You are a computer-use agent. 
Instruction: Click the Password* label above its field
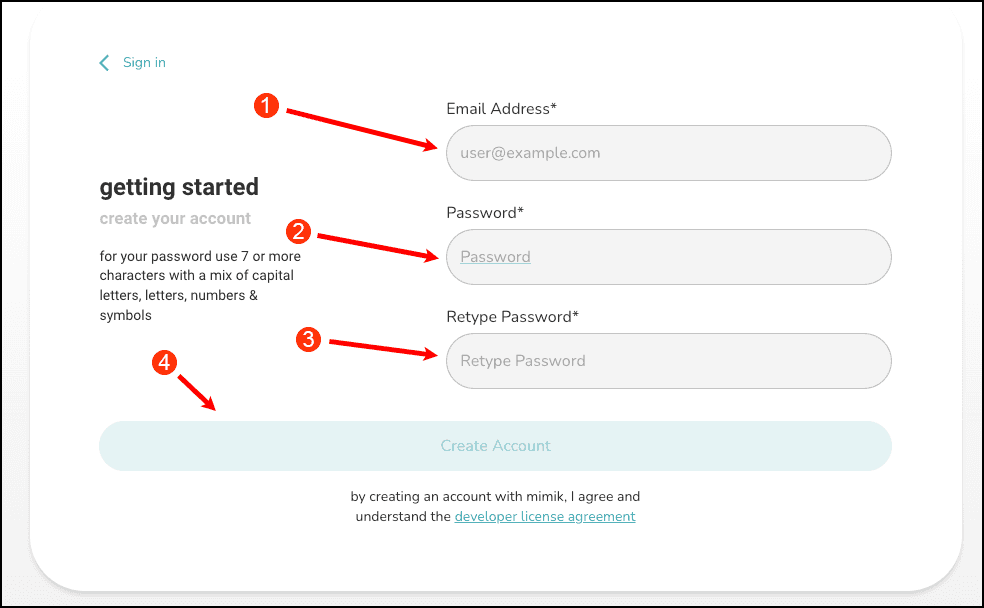484,213
